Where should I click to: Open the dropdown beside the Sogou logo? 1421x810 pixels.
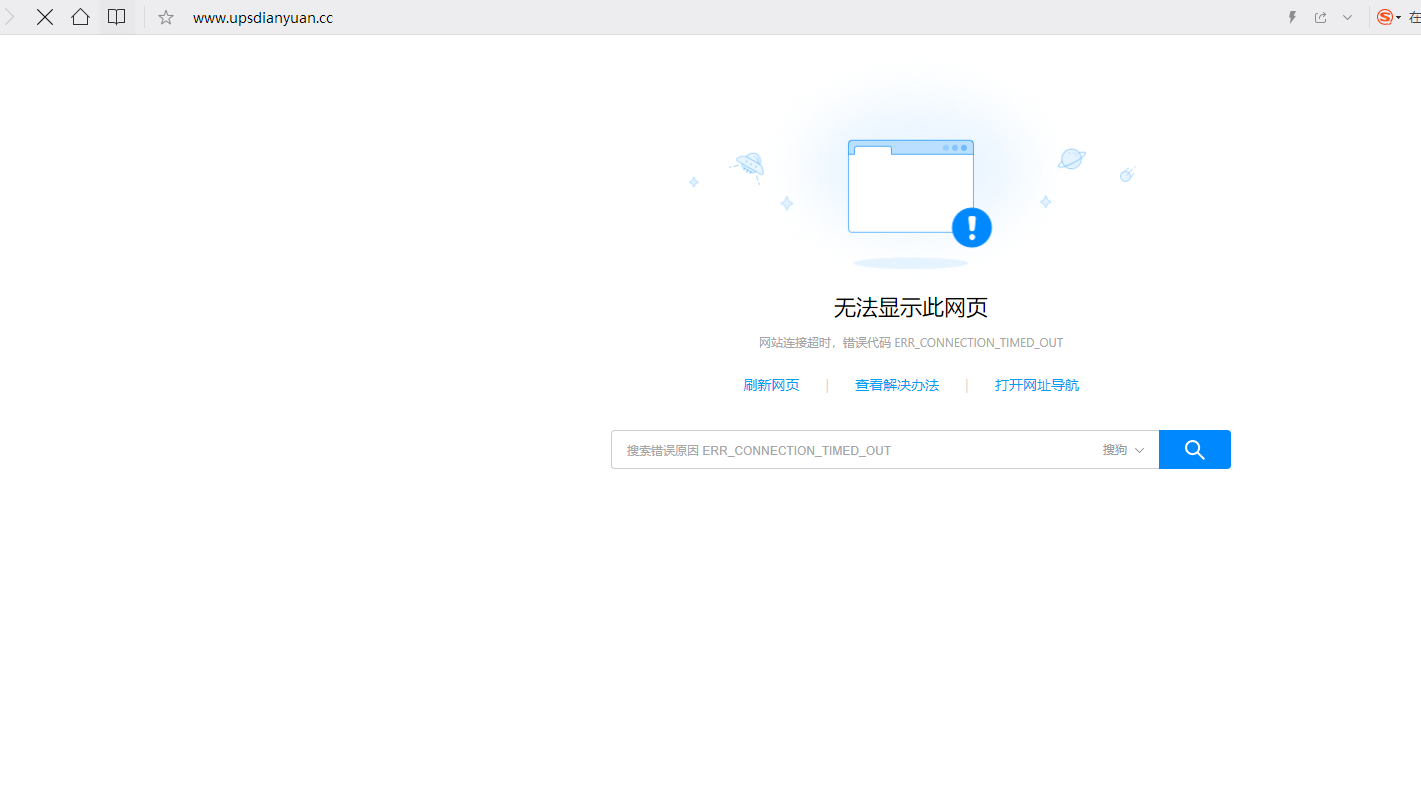1398,17
